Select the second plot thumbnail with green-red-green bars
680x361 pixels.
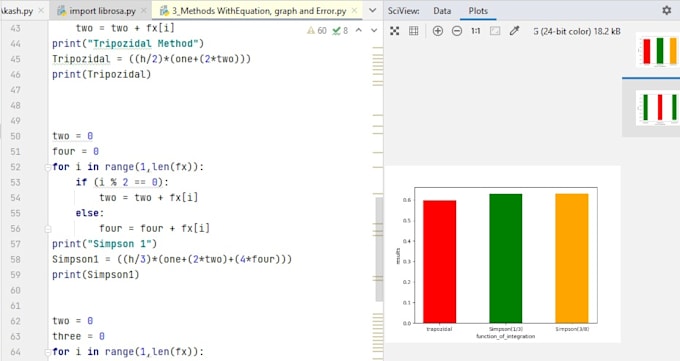(658, 108)
